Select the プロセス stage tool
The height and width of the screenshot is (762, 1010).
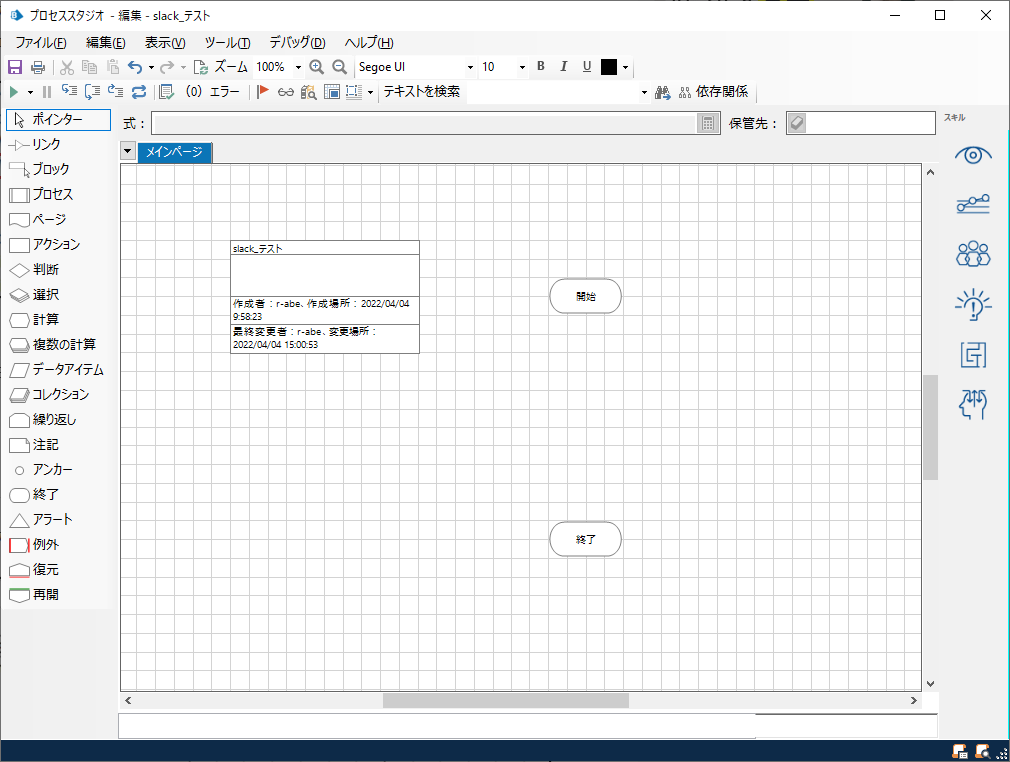coord(59,195)
